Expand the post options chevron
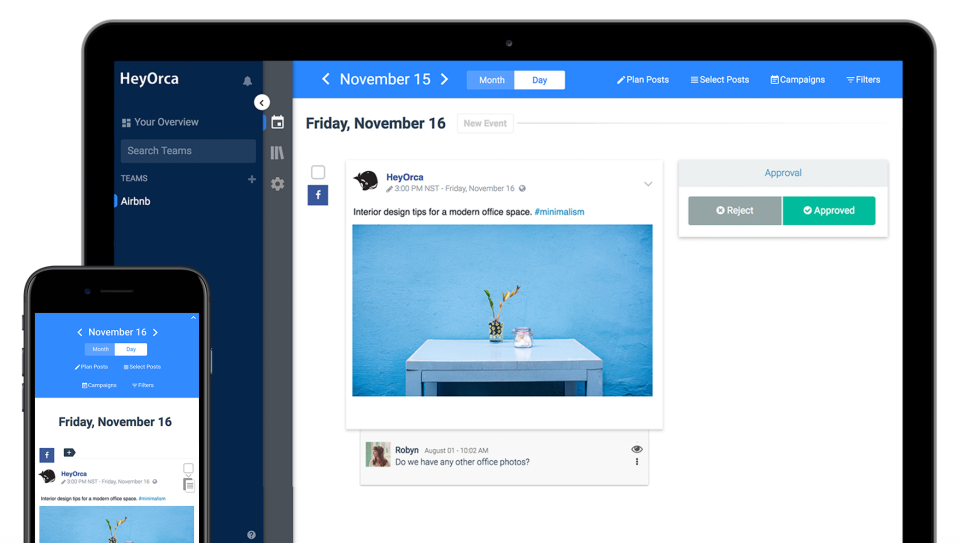This screenshot has height=543, width=960. [648, 184]
